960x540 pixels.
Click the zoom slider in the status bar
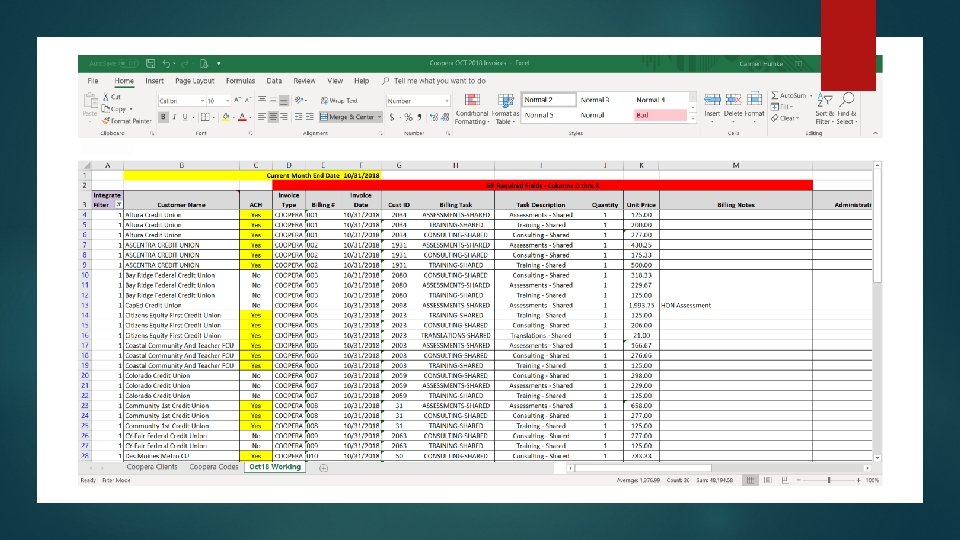(x=828, y=481)
